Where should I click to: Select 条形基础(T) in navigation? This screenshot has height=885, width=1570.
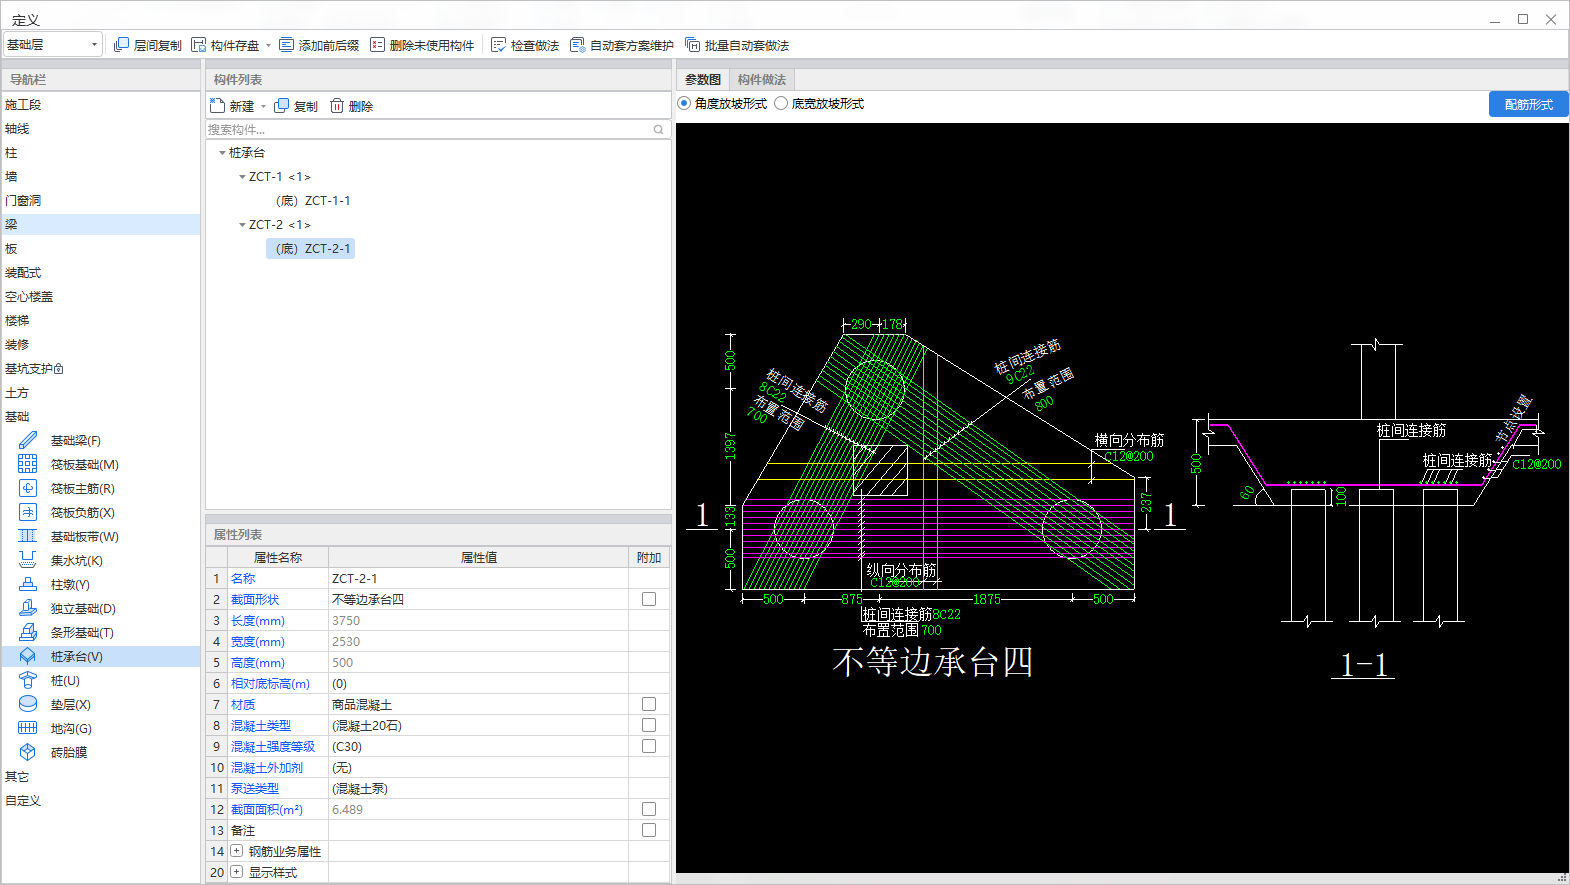pos(82,632)
